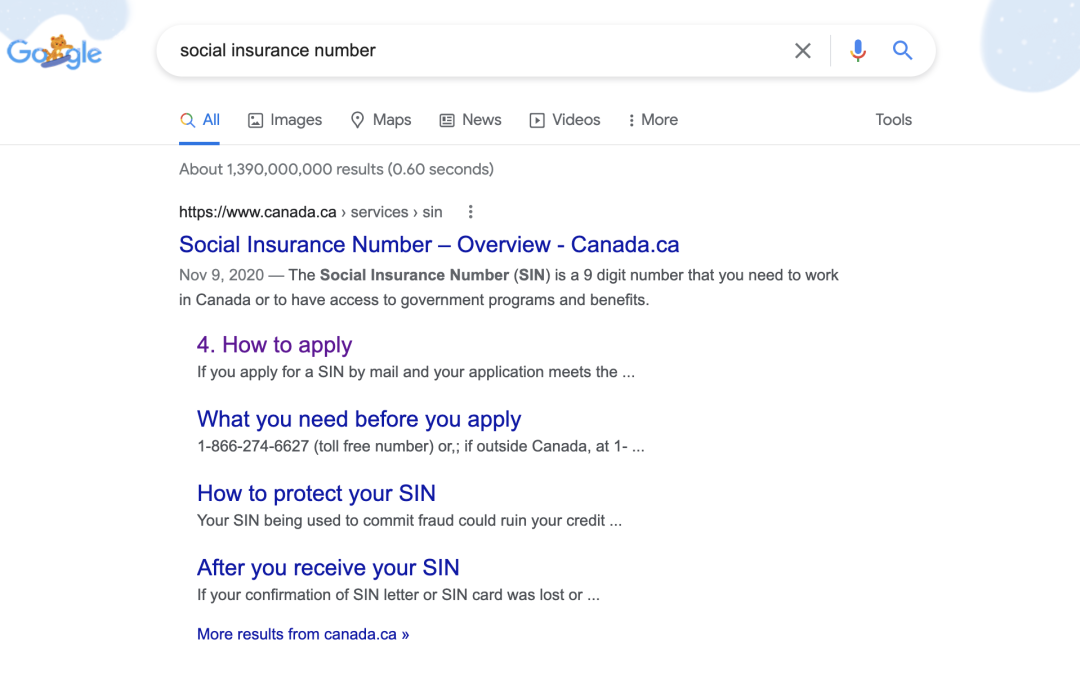This screenshot has width=1080, height=680.
Task: Click the News tab newspaper icon
Action: [x=447, y=121]
